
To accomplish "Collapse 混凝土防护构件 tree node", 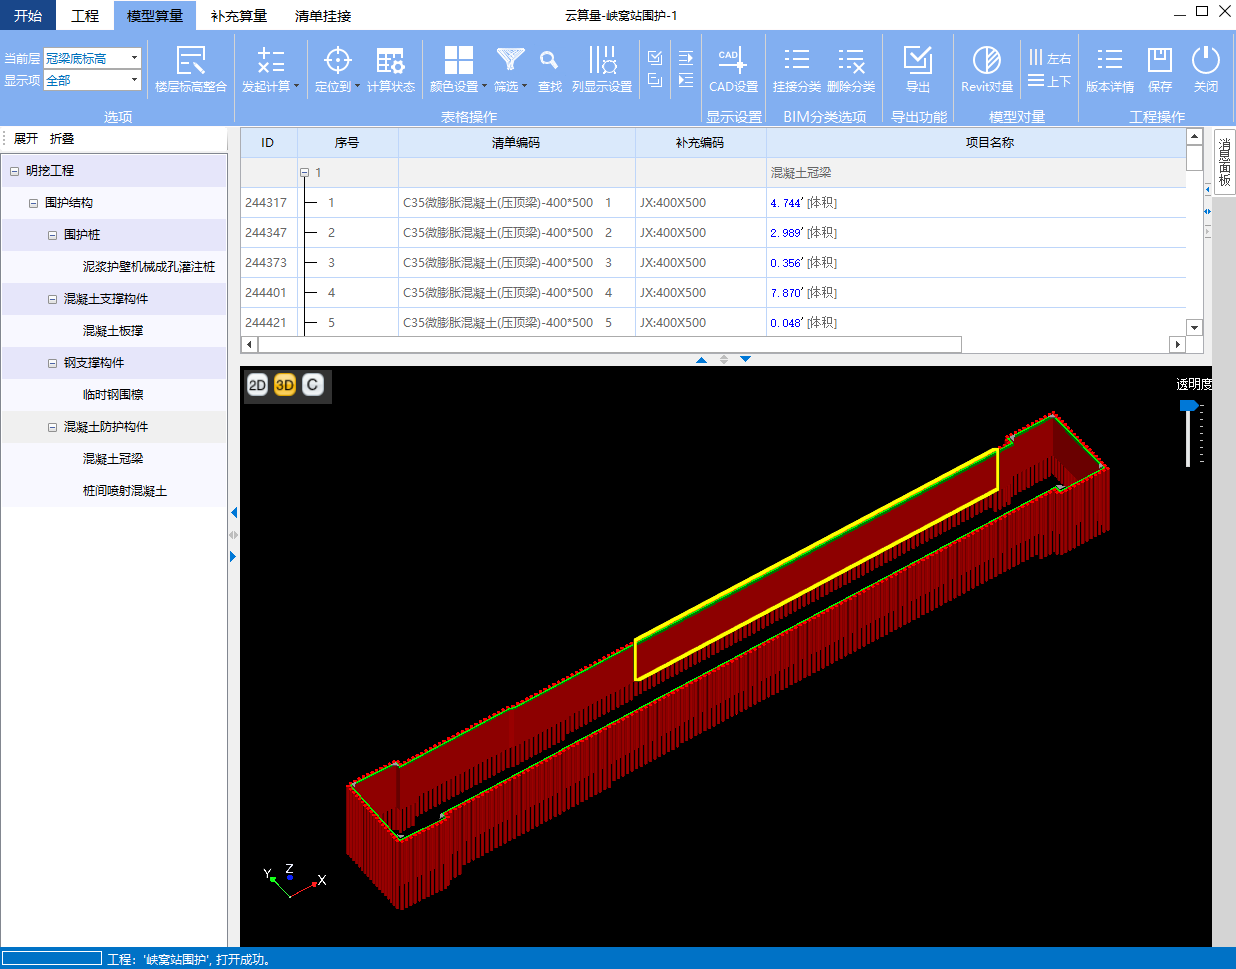I will [52, 427].
